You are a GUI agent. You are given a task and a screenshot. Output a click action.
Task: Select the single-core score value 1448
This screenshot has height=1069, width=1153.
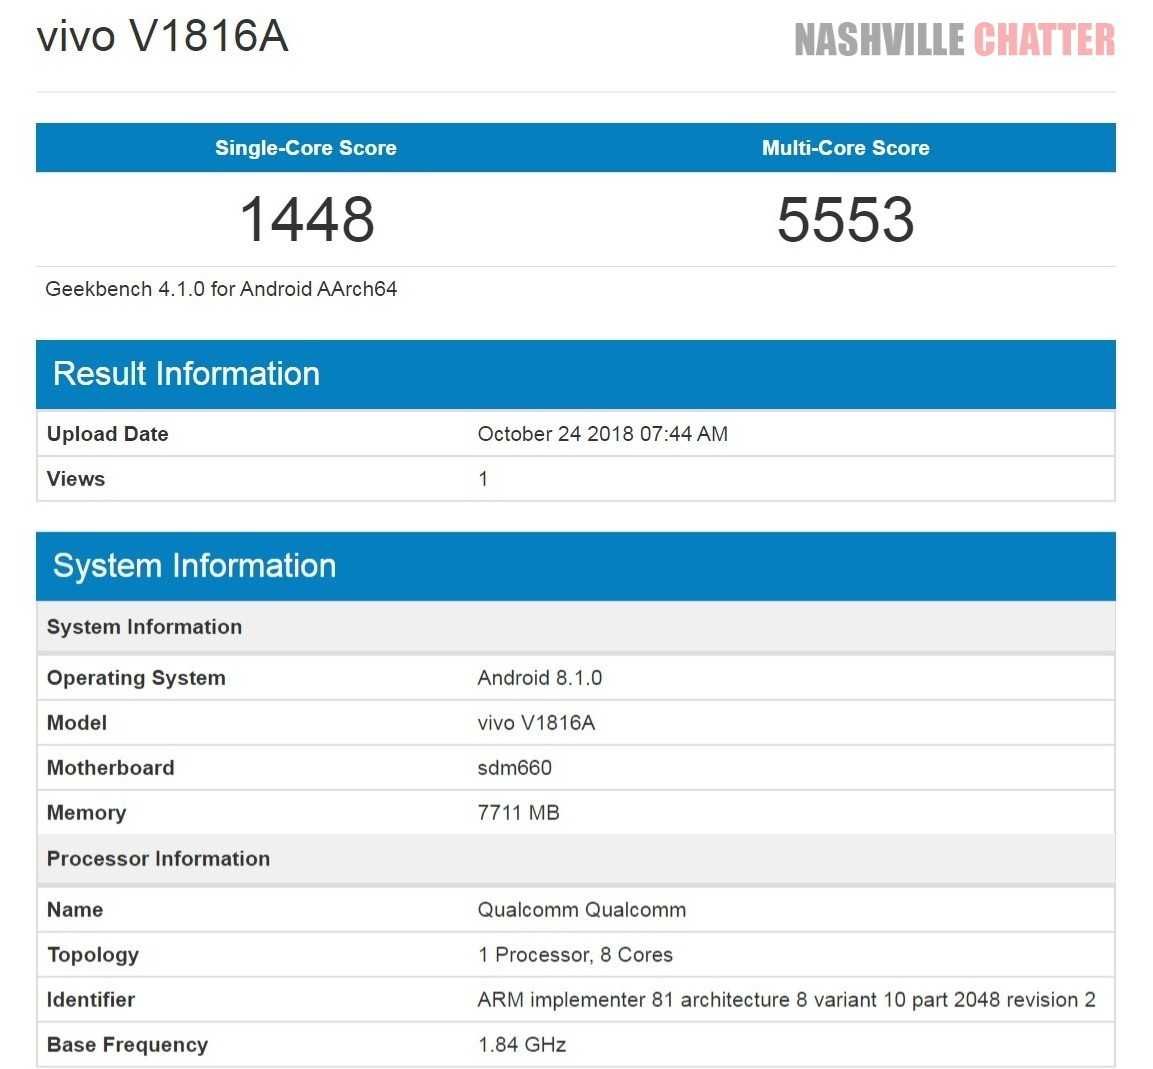[x=307, y=219]
